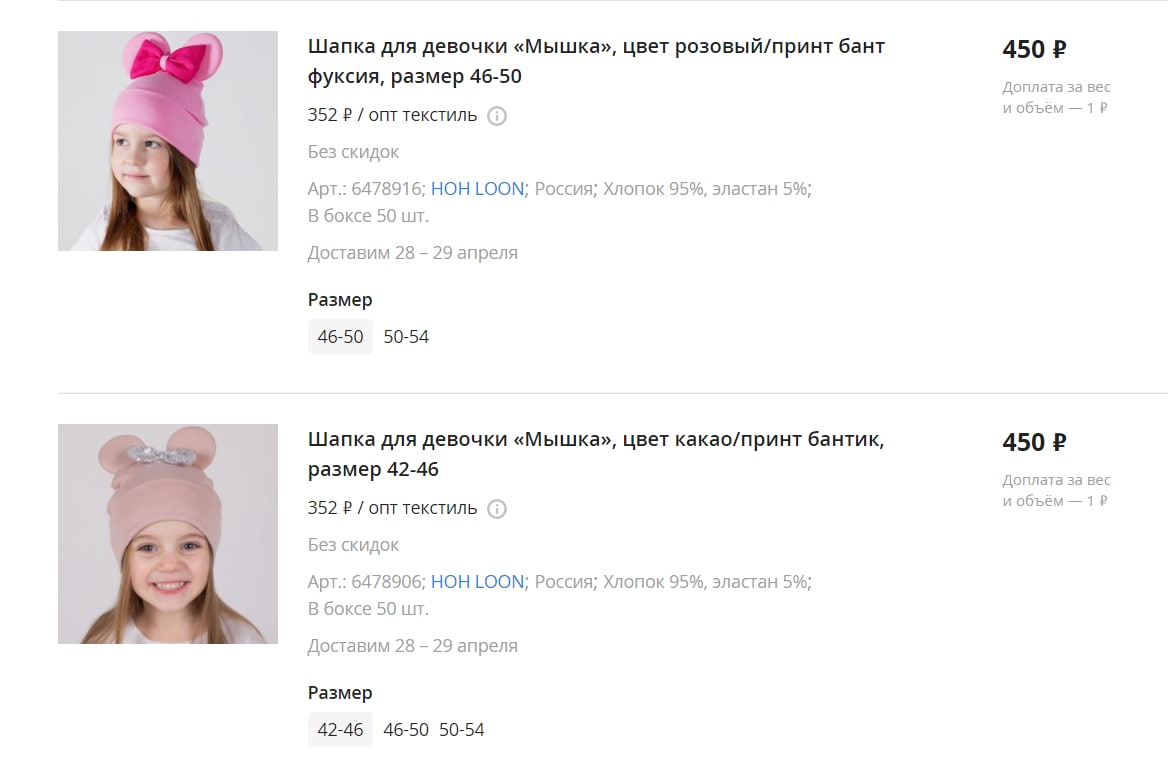1168x762 pixels.
Task: Choose size 50-54 for the cocoa hat
Action: click(462, 729)
